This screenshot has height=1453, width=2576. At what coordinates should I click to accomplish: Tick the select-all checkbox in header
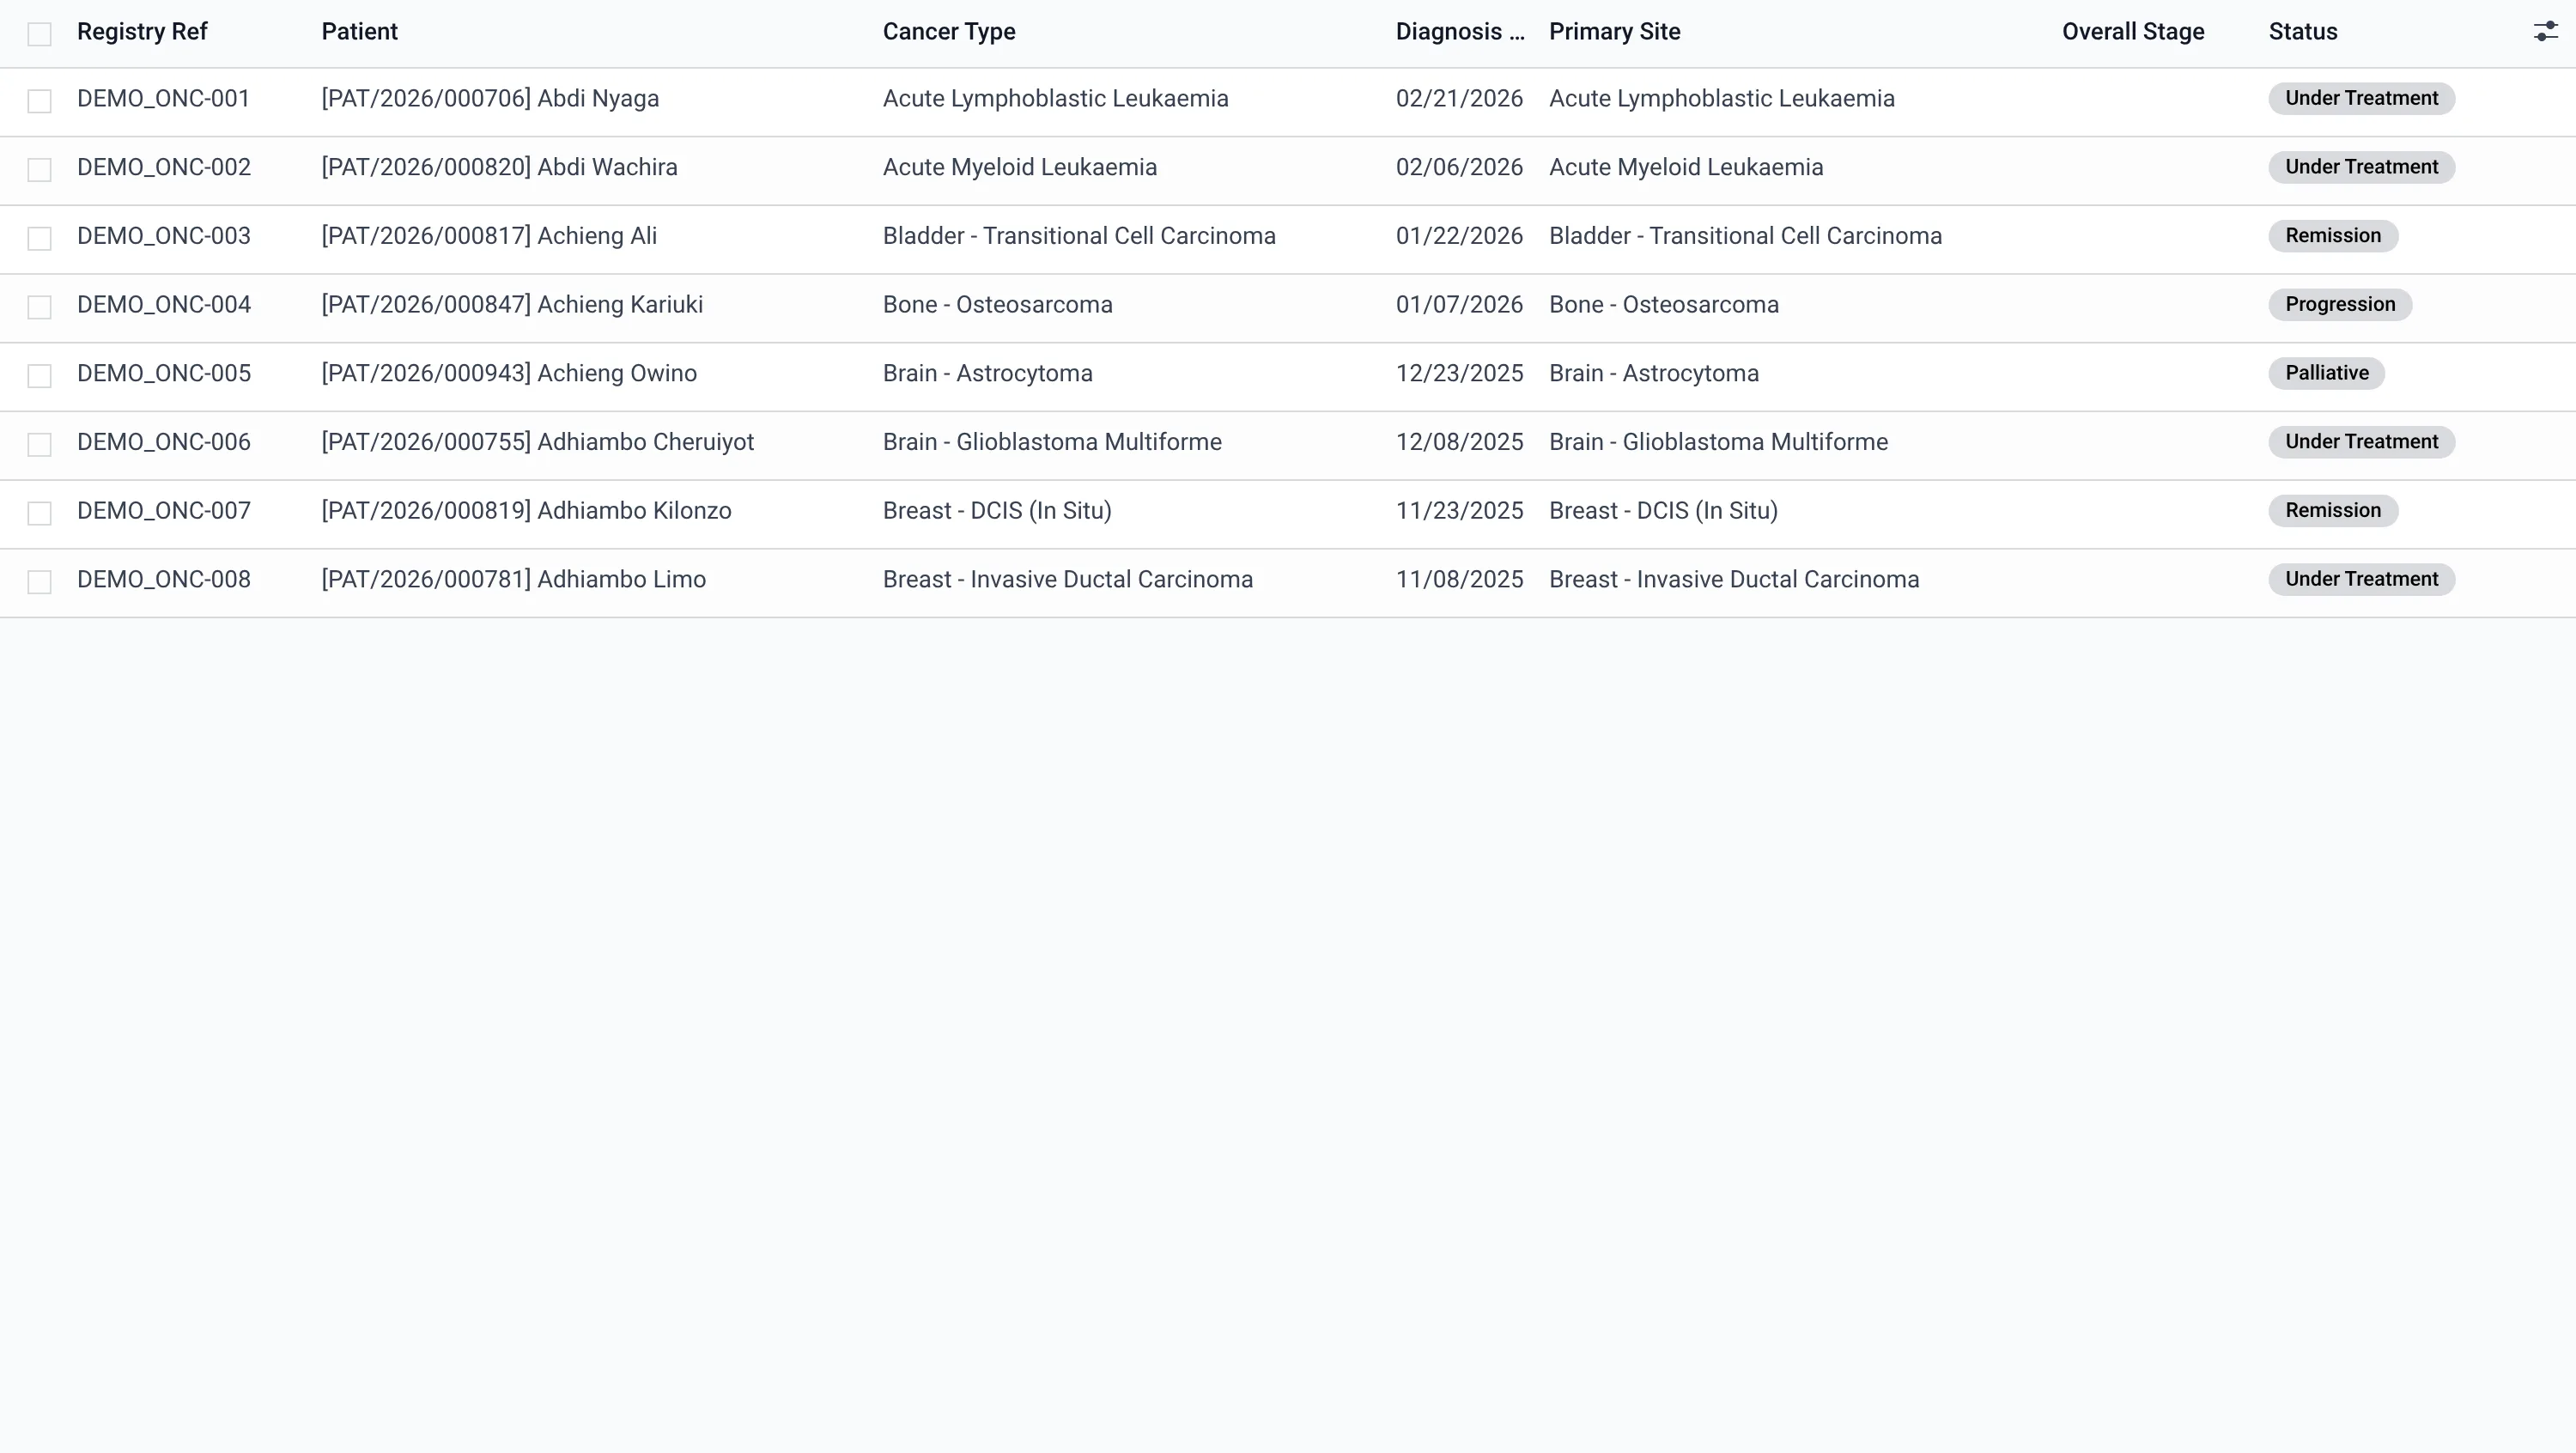click(x=39, y=34)
